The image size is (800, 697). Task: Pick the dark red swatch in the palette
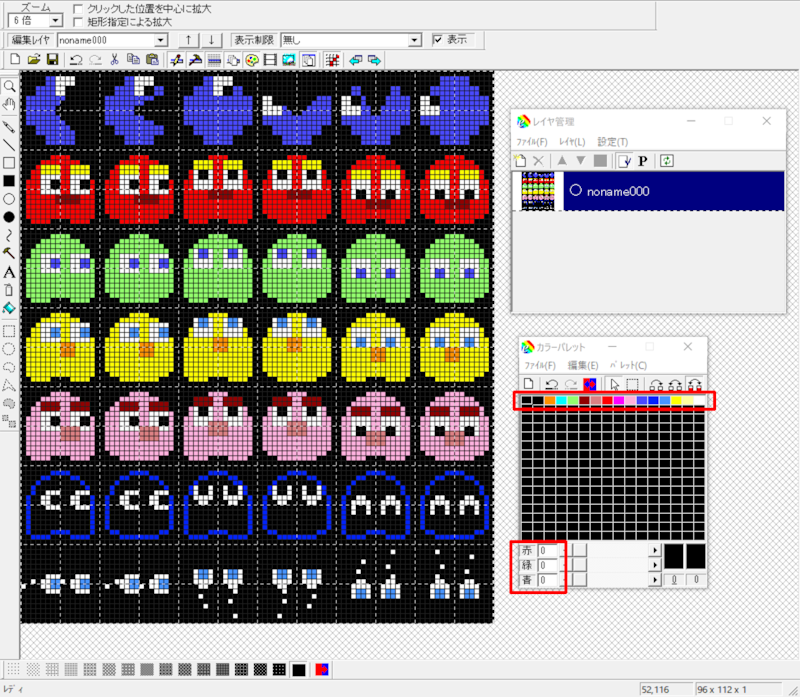click(584, 401)
